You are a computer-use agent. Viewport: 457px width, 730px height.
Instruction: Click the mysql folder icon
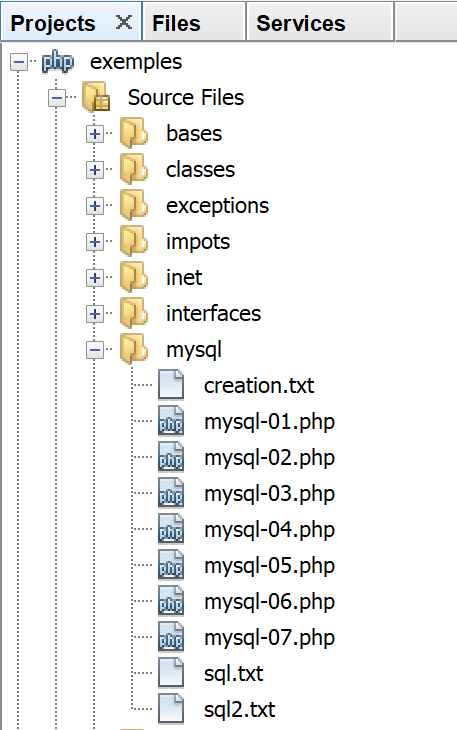134,349
